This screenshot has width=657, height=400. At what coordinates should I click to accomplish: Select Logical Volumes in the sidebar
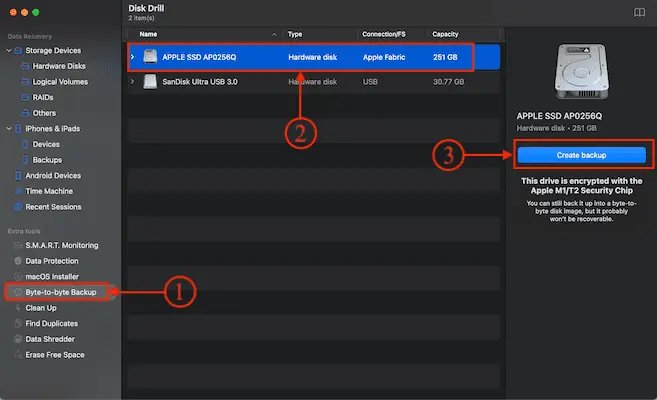(x=60, y=82)
